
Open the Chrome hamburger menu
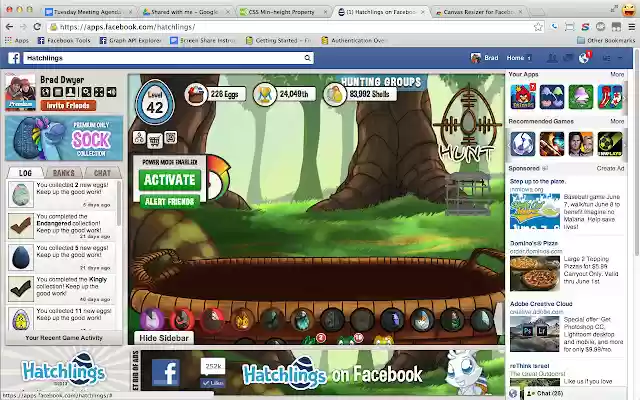(631, 27)
